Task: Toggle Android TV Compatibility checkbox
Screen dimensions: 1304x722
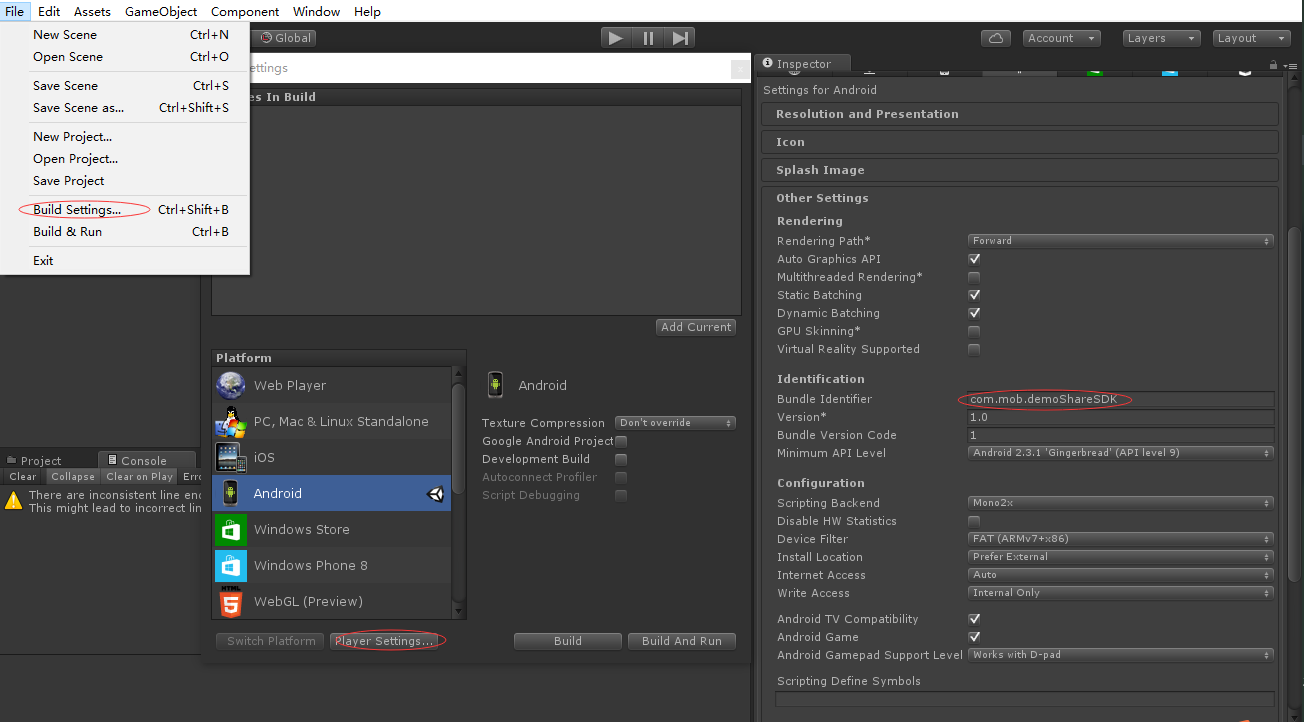Action: click(974, 619)
